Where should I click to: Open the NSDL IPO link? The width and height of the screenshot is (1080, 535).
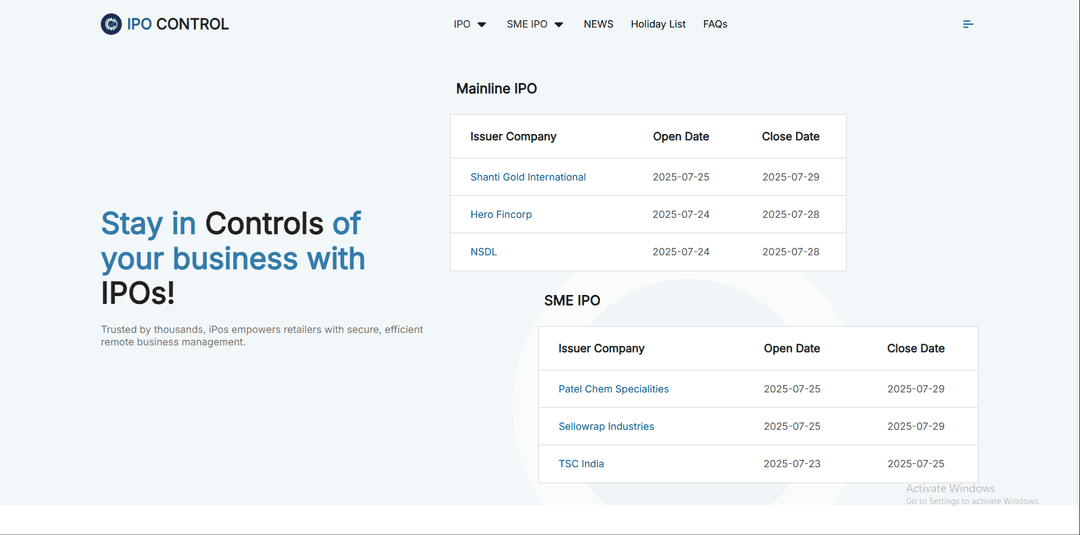tap(484, 252)
